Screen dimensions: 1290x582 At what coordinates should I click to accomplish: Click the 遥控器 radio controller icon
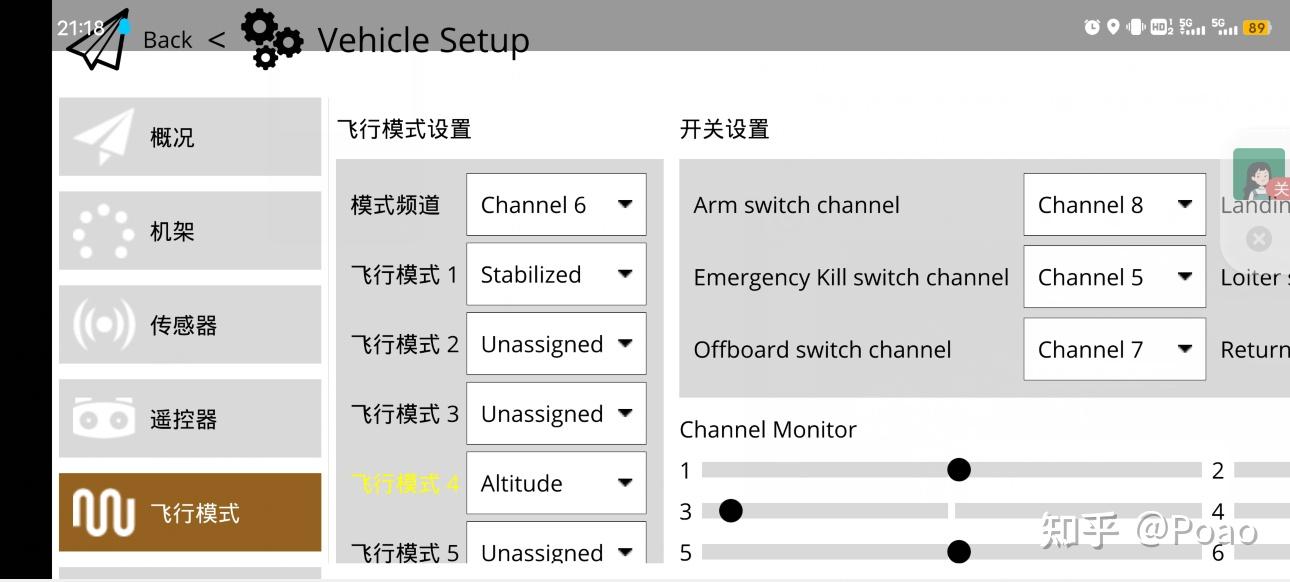coord(103,419)
